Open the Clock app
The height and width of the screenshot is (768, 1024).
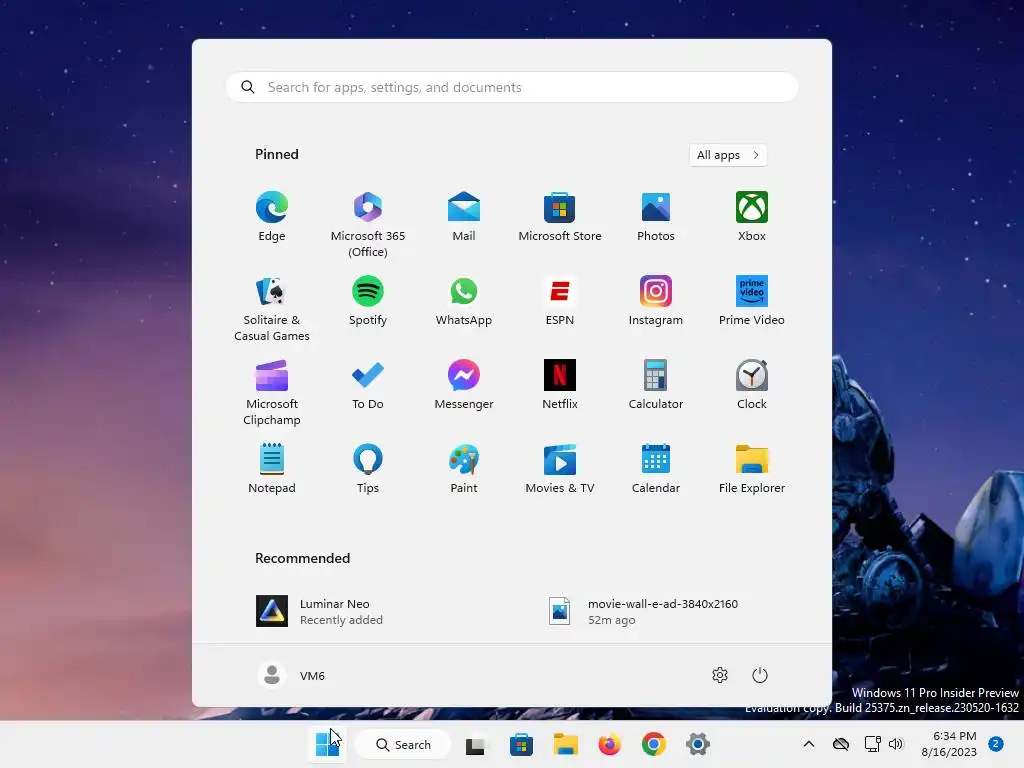752,386
